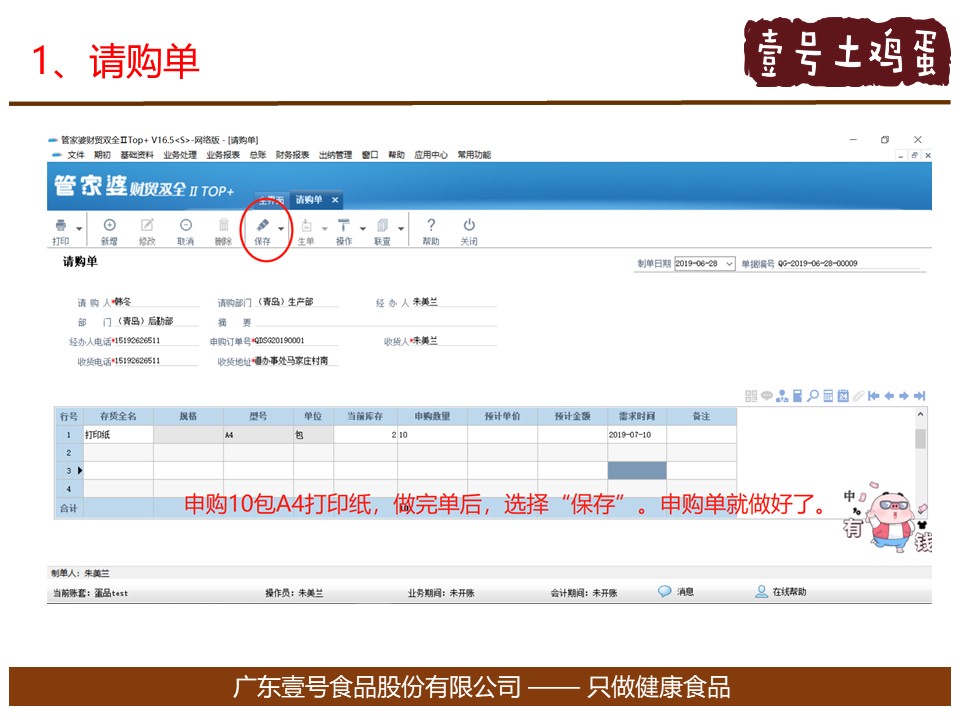Image resolution: width=960 pixels, height=720 pixels.
Task: Open the calculator icon above the grid
Action: pos(798,396)
